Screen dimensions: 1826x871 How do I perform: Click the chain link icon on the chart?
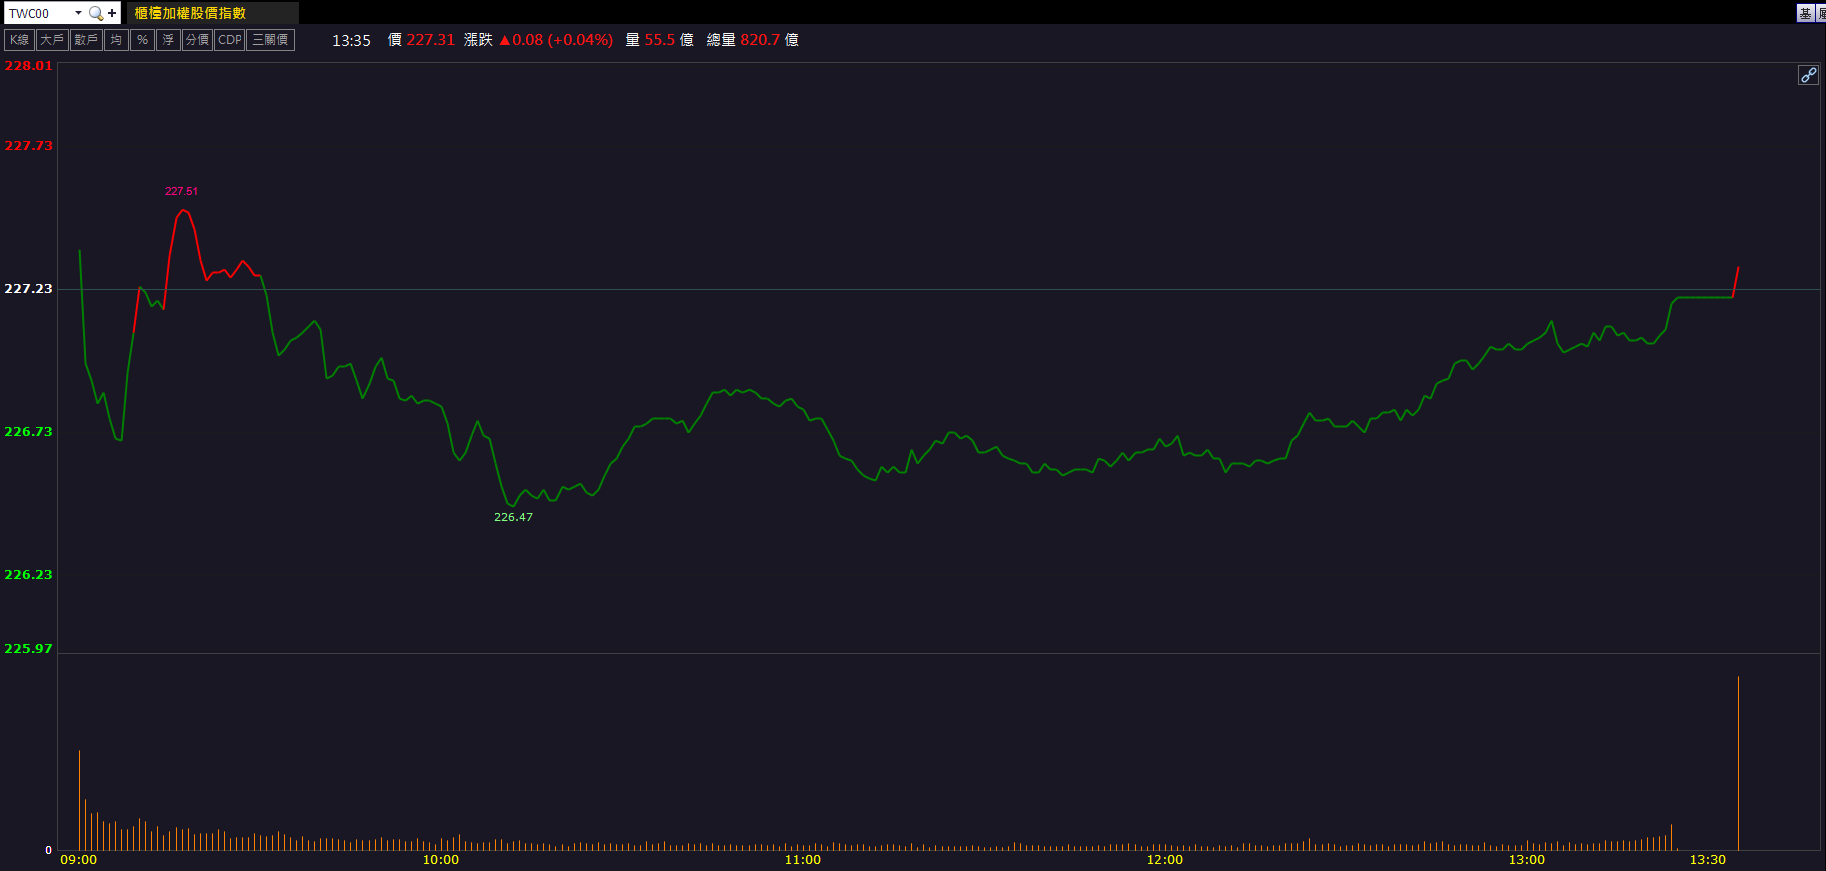[1808, 75]
